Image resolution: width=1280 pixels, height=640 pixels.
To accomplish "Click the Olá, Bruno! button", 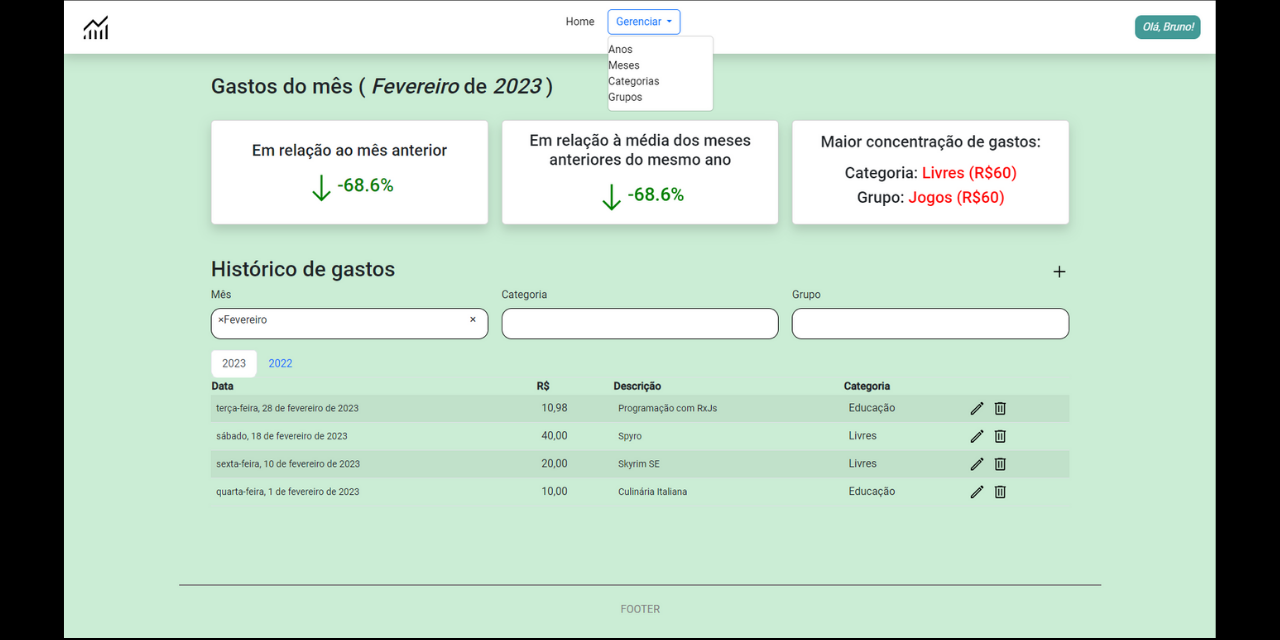I will click(x=1167, y=27).
